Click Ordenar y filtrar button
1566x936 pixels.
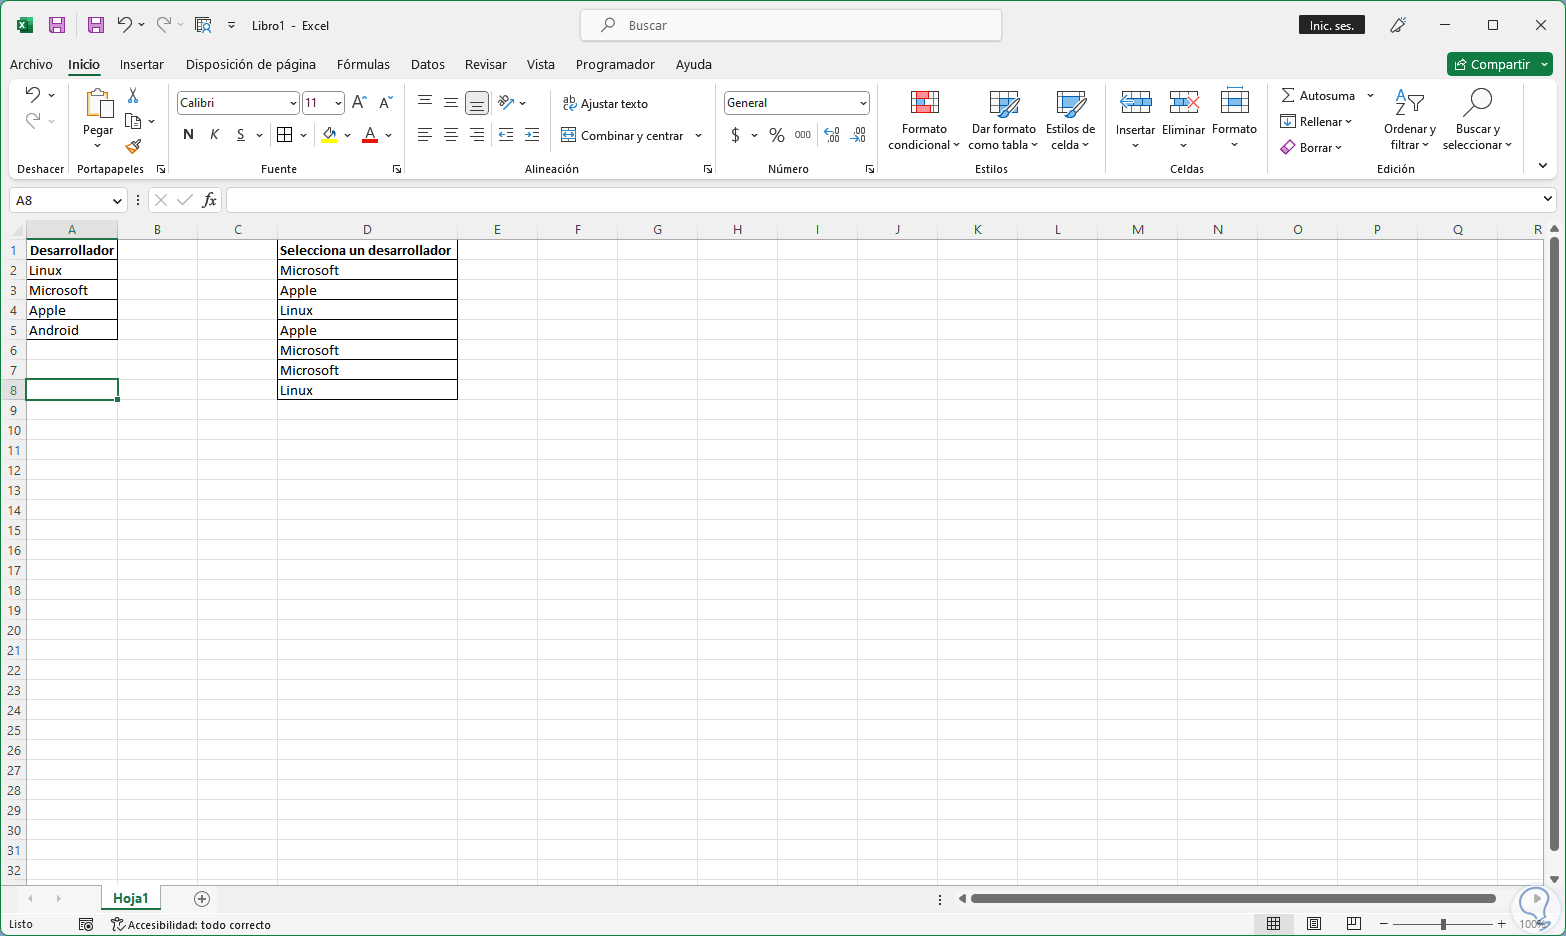pyautogui.click(x=1410, y=120)
